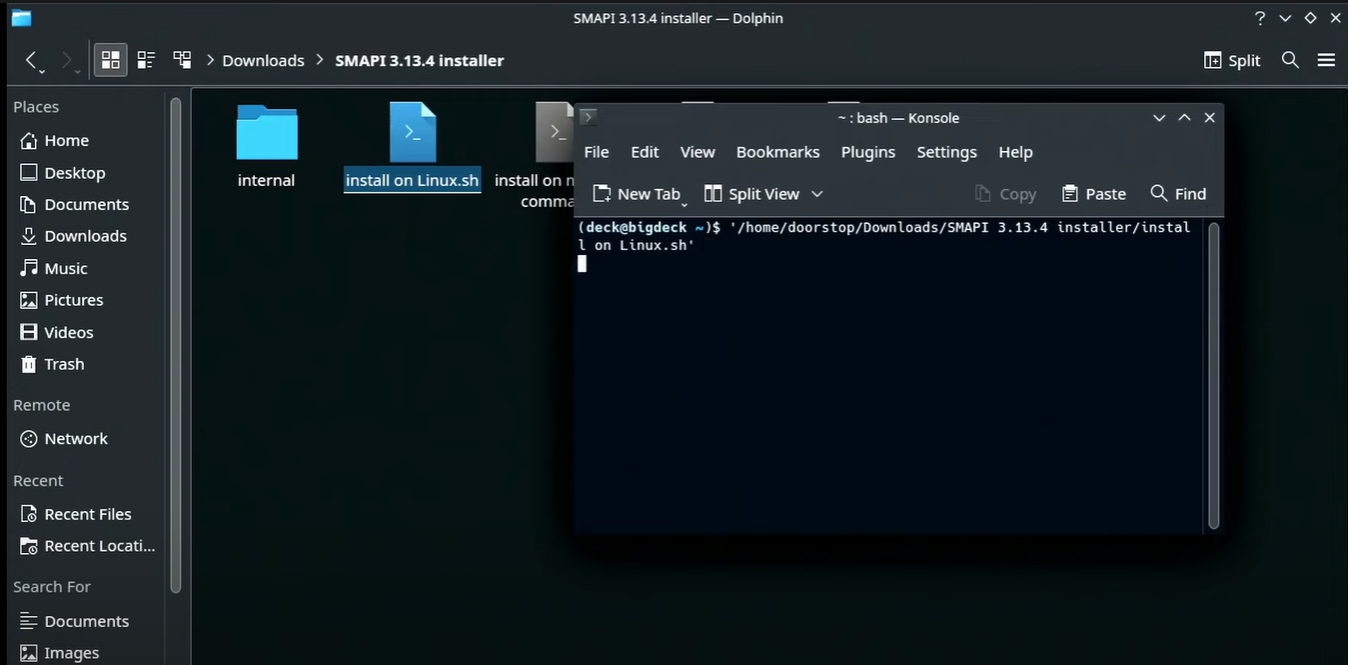1348x665 pixels.
Task: Split the Dolphin view
Action: tap(1232, 60)
